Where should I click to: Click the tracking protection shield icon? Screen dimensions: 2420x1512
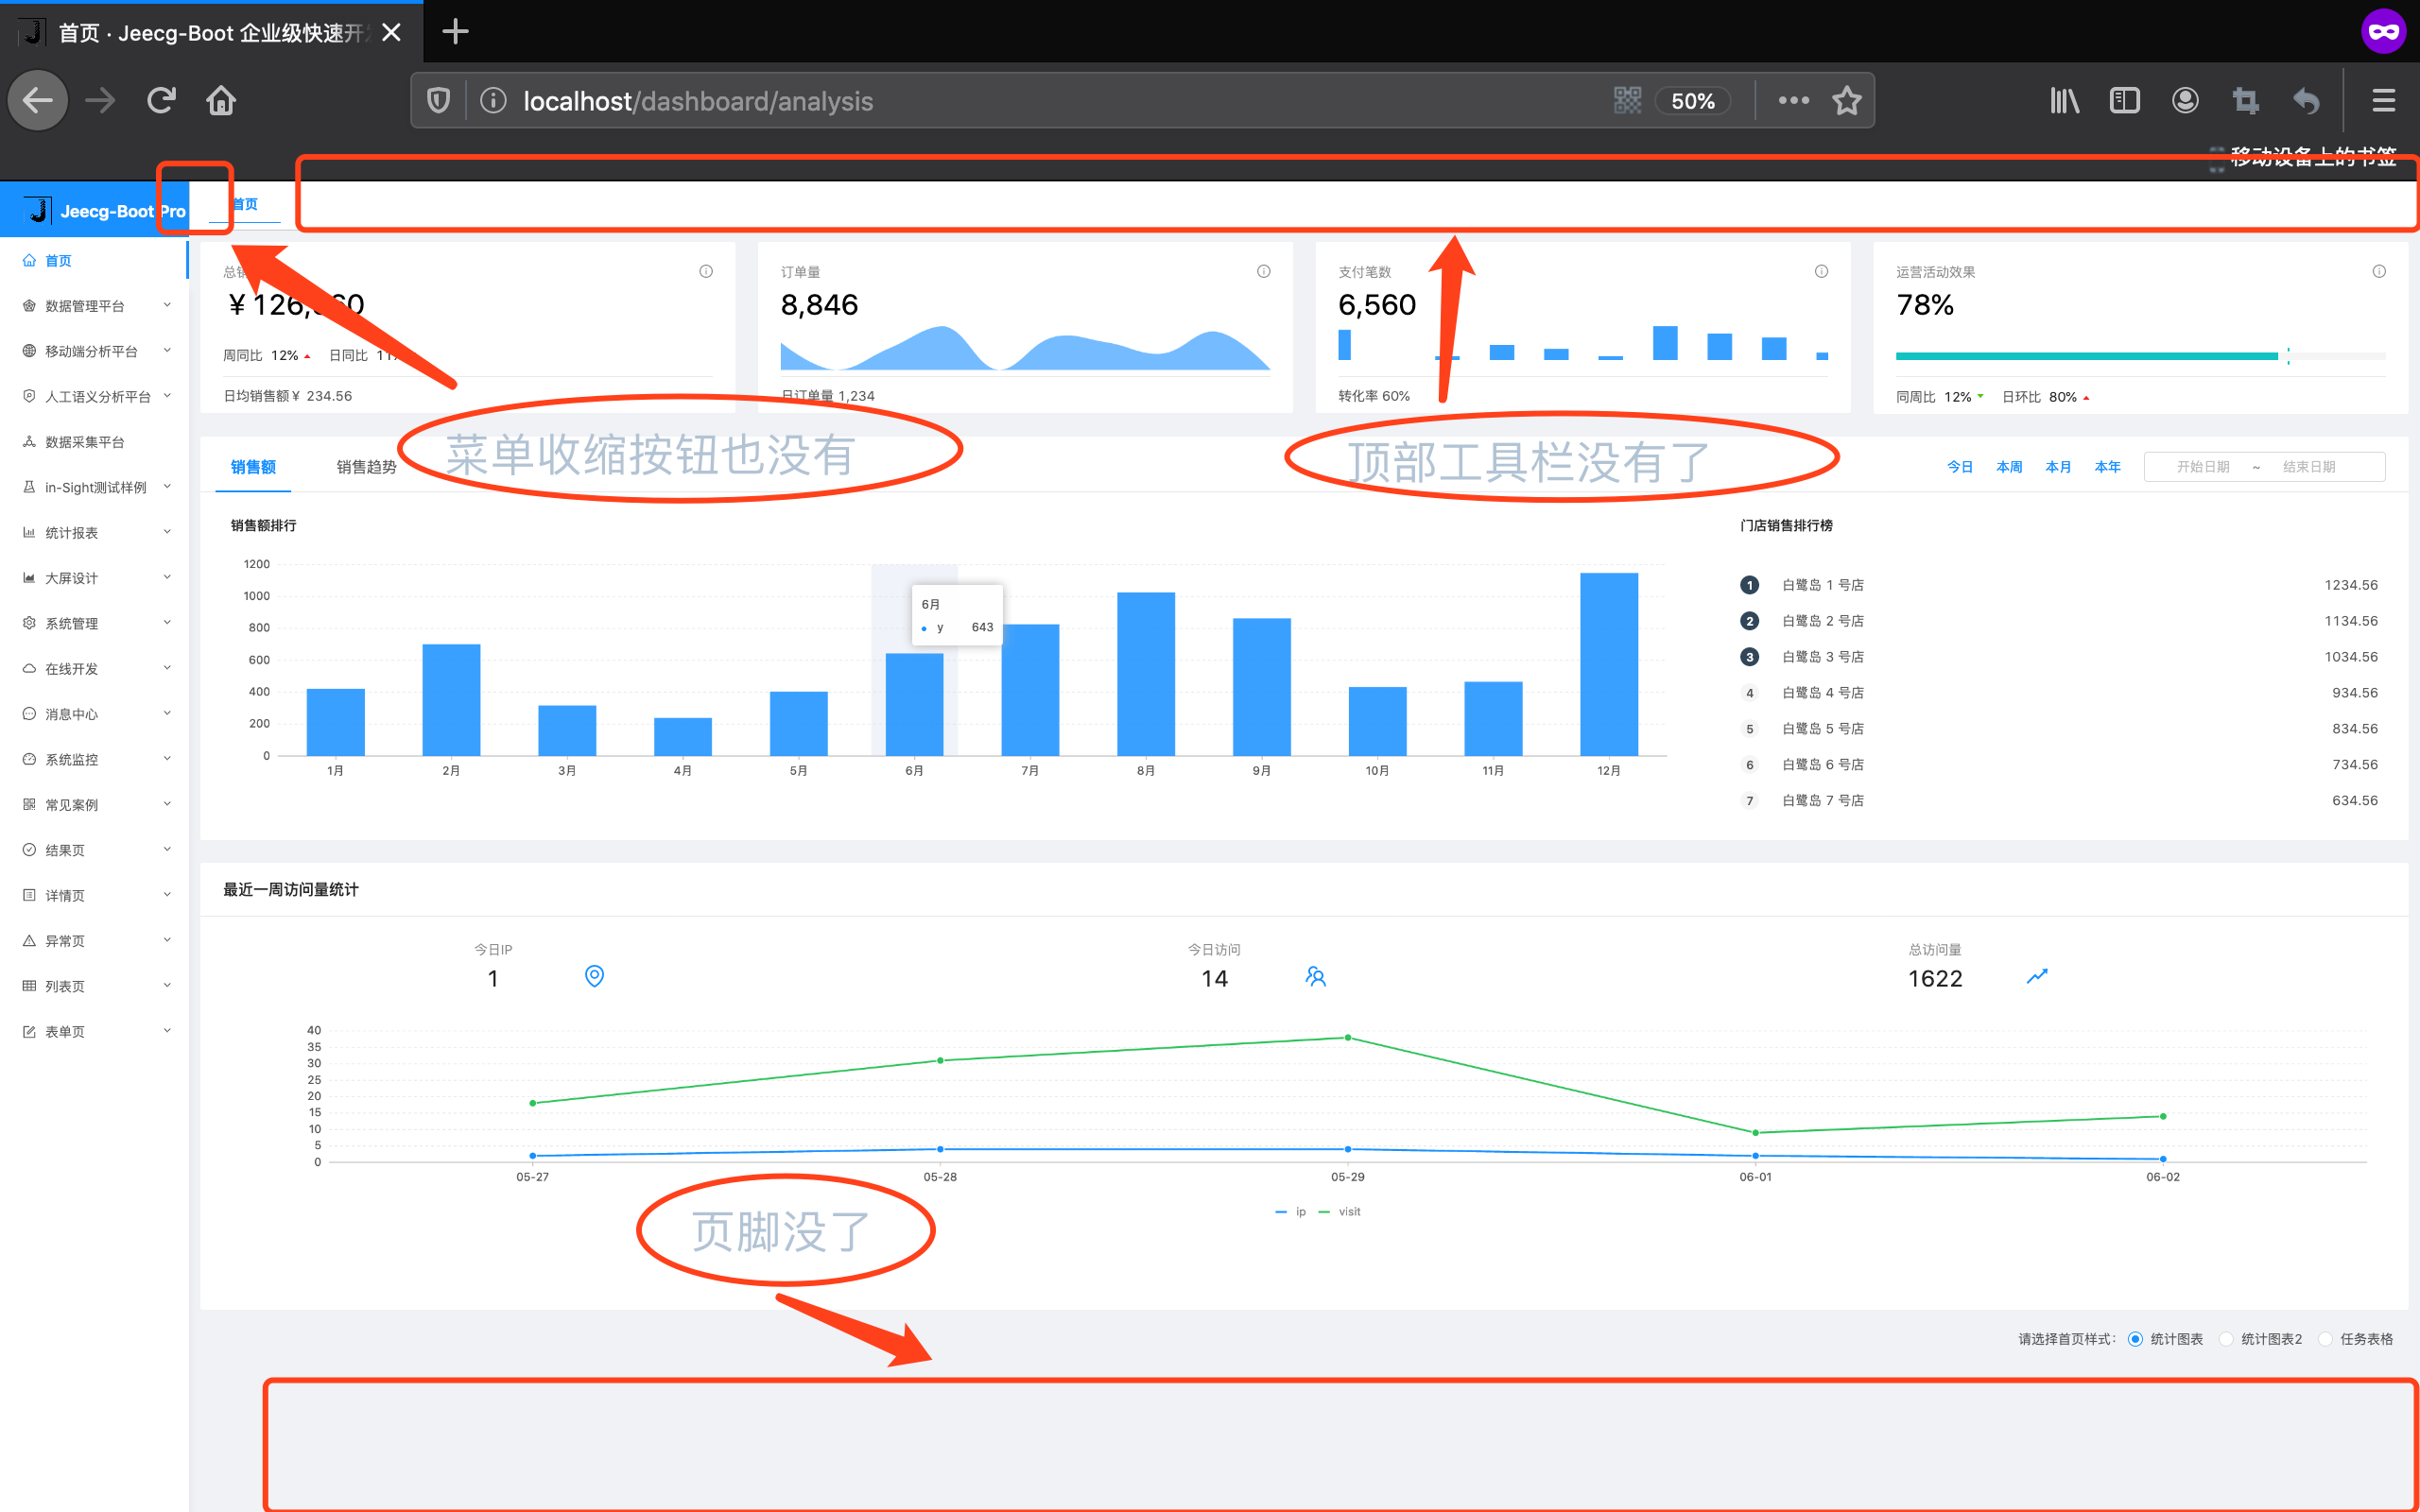click(x=438, y=100)
